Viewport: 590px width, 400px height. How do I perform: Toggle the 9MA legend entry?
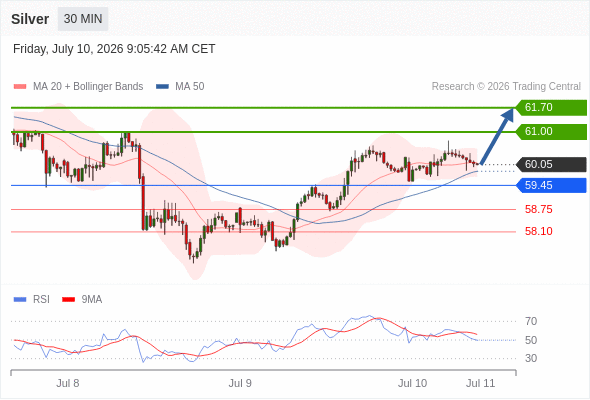coord(82,300)
